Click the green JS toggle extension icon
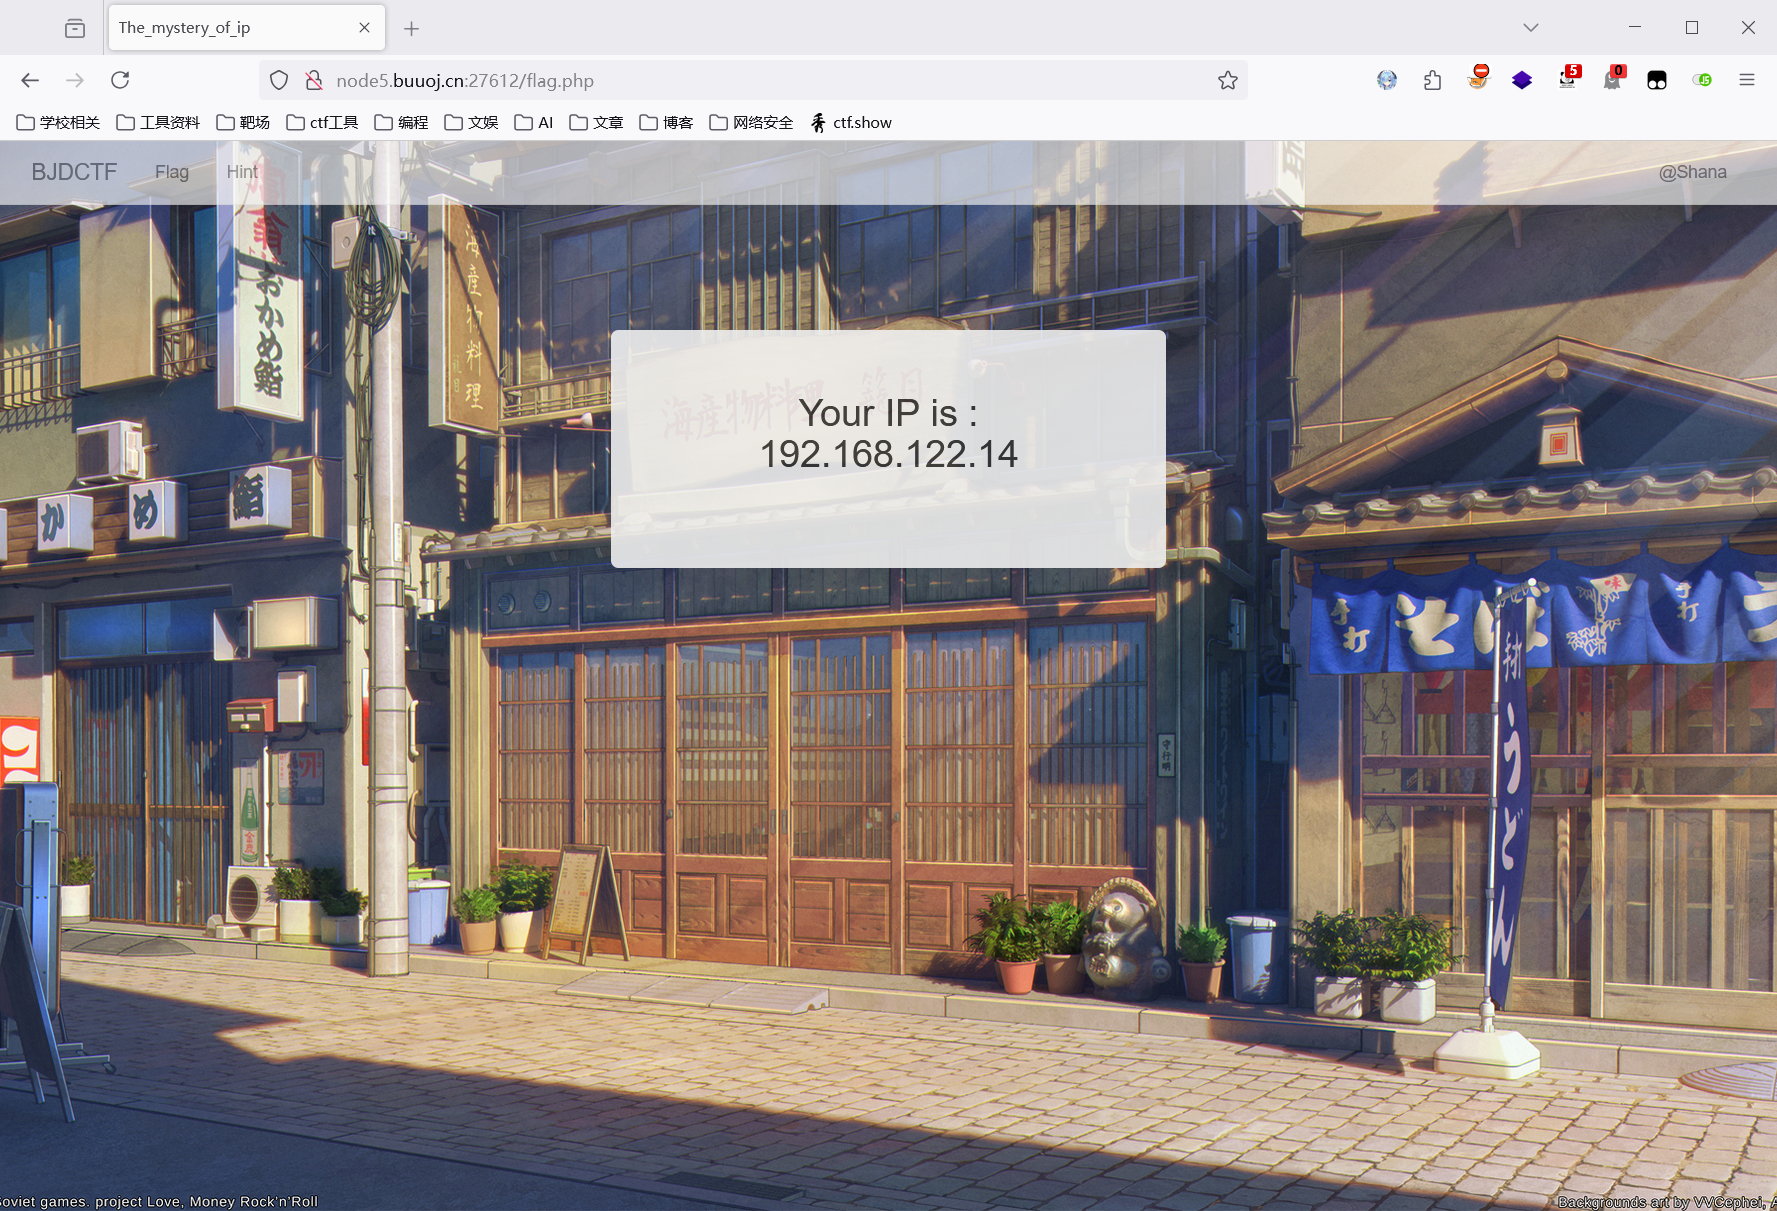The image size is (1777, 1211). pyautogui.click(x=1702, y=80)
